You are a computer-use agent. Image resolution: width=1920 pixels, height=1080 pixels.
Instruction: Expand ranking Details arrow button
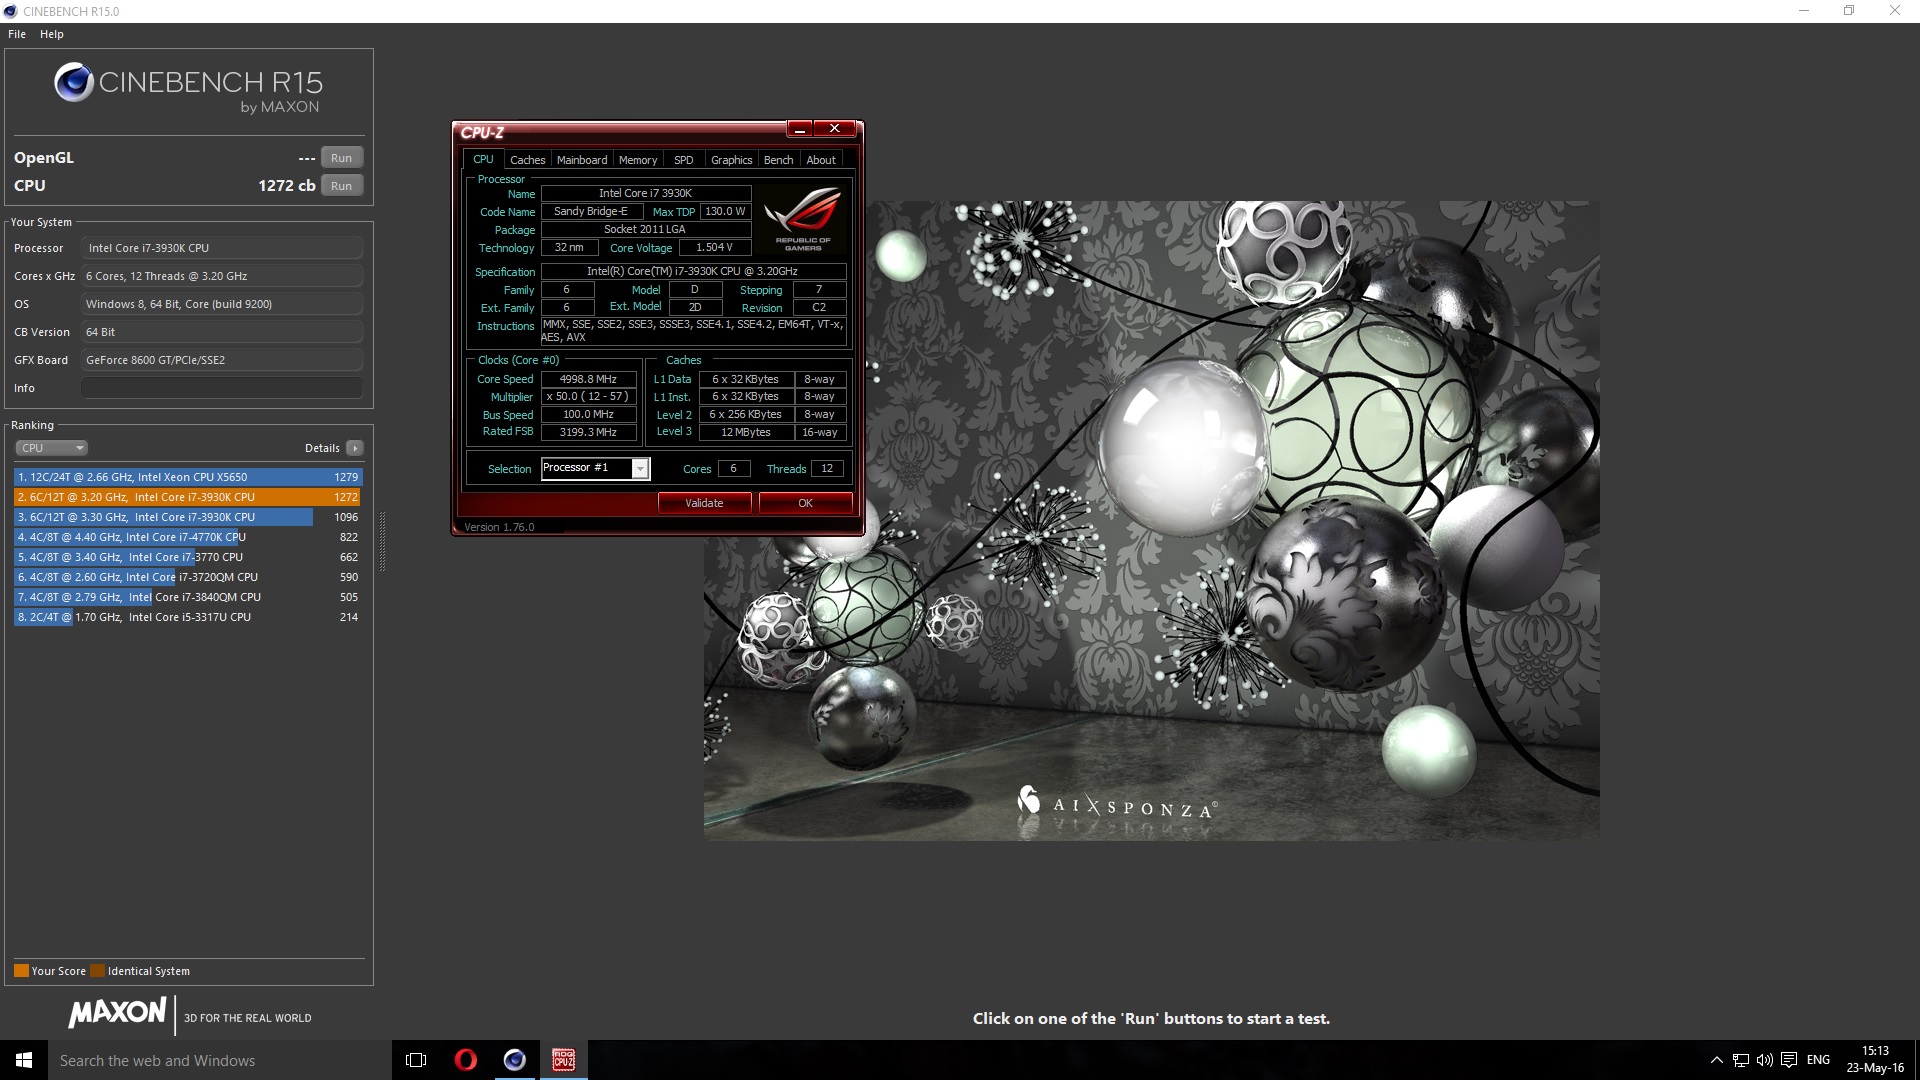tap(355, 448)
